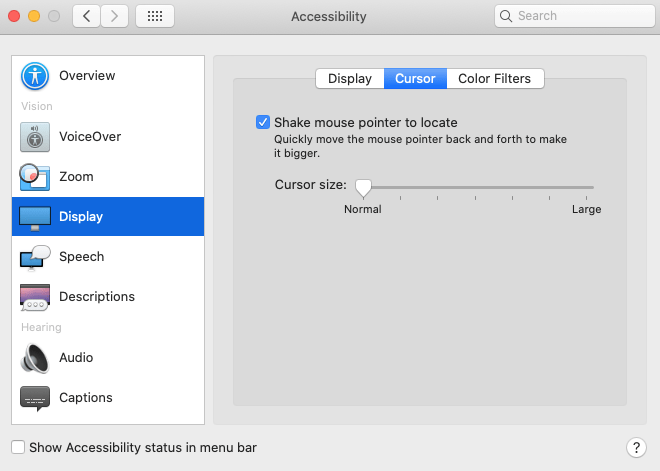Image resolution: width=660 pixels, height=471 pixels.
Task: Go forward with the right arrow button
Action: point(114,16)
